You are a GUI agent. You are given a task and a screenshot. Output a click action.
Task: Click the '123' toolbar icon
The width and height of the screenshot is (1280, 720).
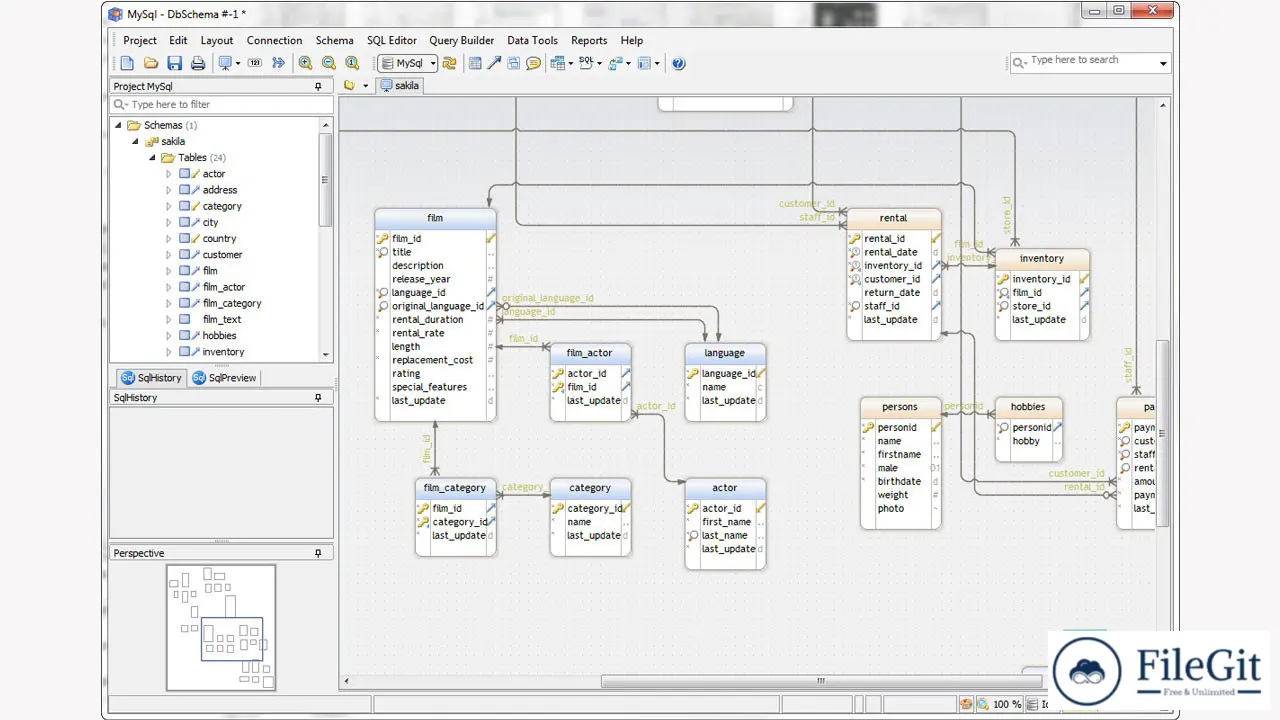(x=255, y=63)
